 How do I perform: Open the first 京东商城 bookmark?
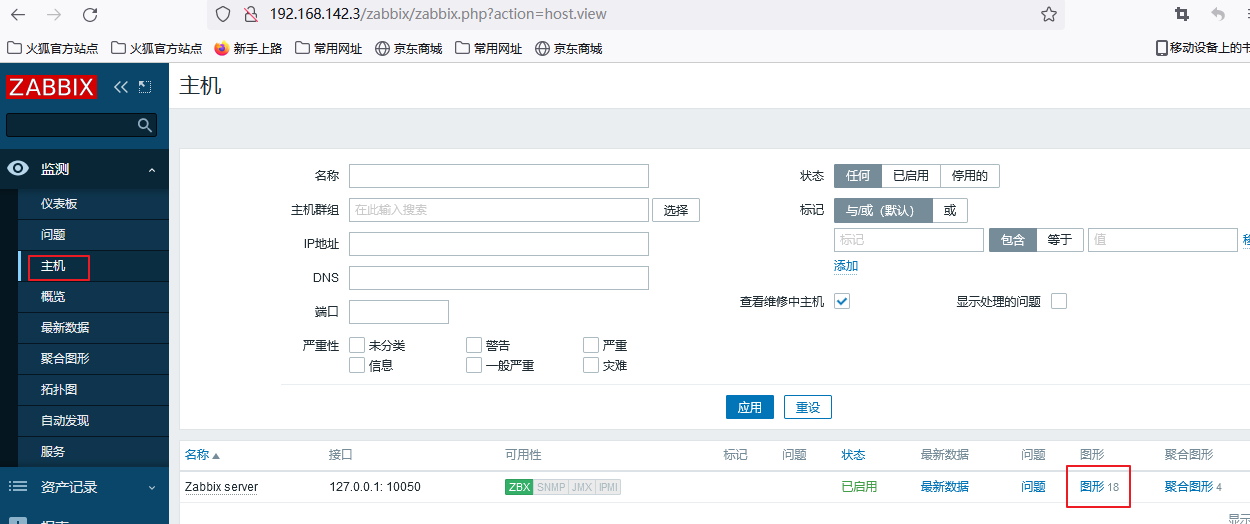pos(408,48)
